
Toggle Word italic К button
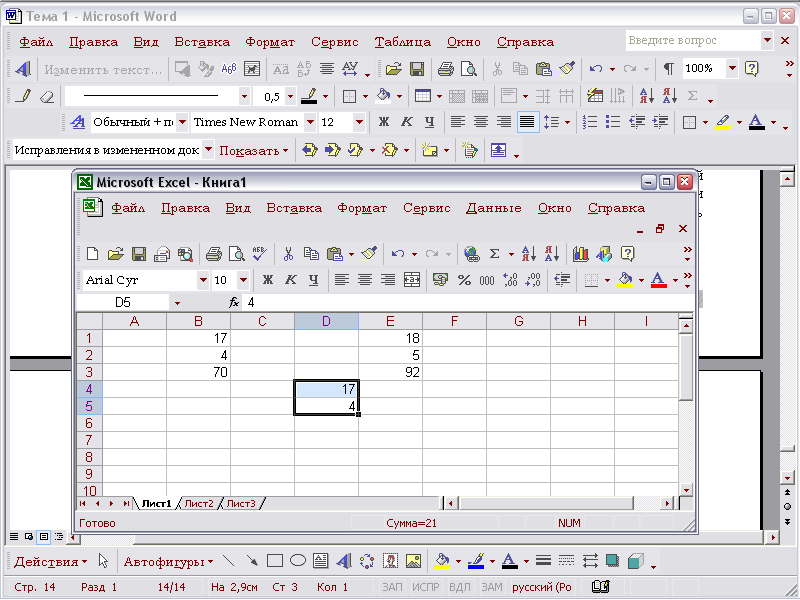(x=407, y=121)
